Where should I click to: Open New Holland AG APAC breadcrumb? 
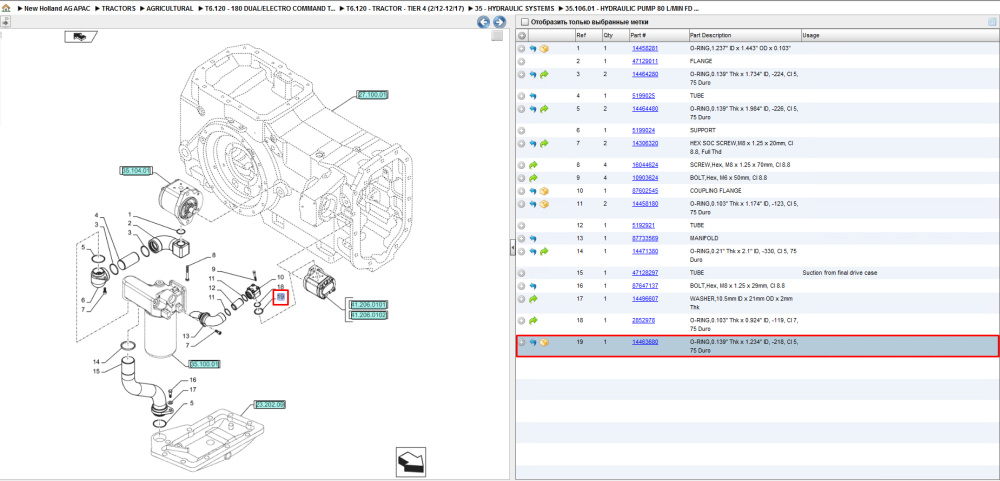tap(57, 9)
